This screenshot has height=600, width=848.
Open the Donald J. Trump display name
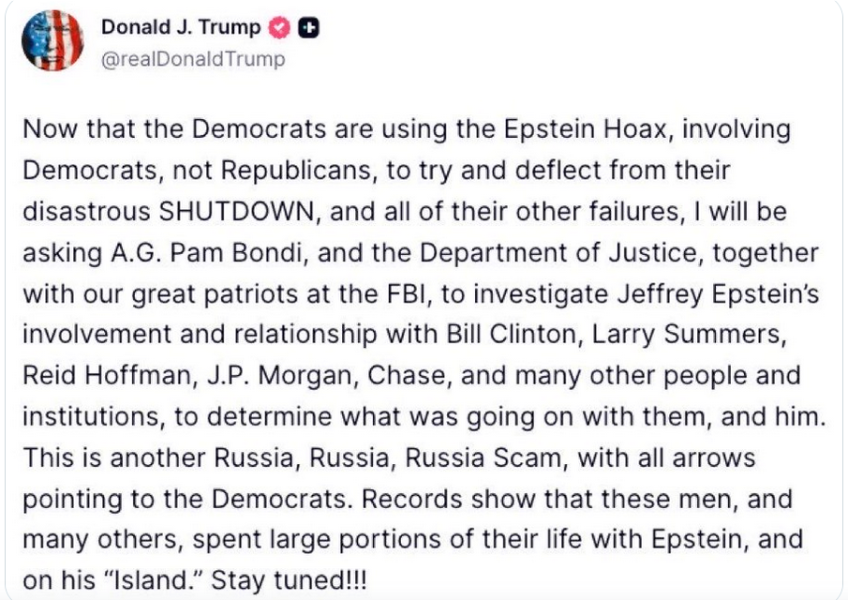click(x=180, y=28)
